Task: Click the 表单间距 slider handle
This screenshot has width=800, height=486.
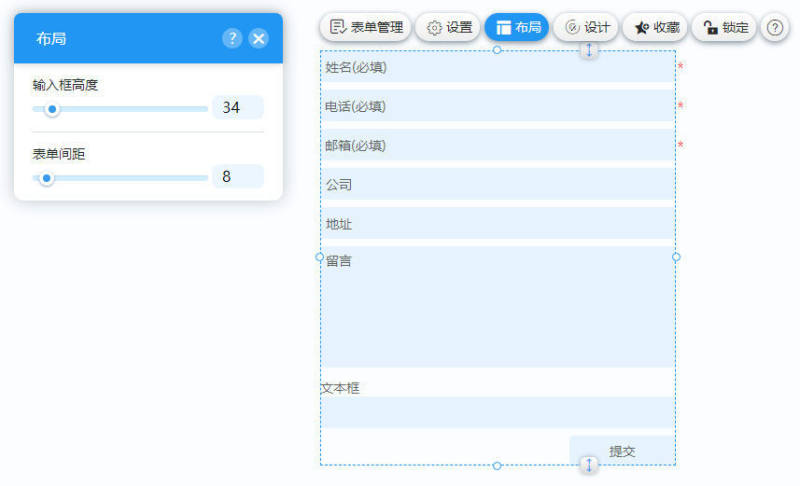Action: click(46, 179)
